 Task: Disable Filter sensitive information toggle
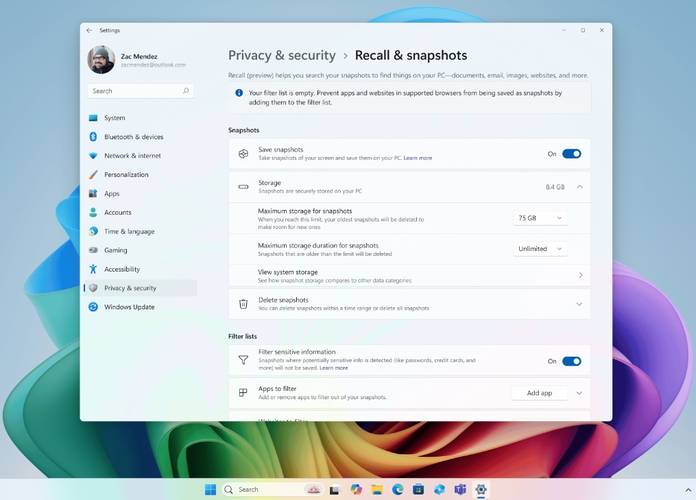click(571, 361)
